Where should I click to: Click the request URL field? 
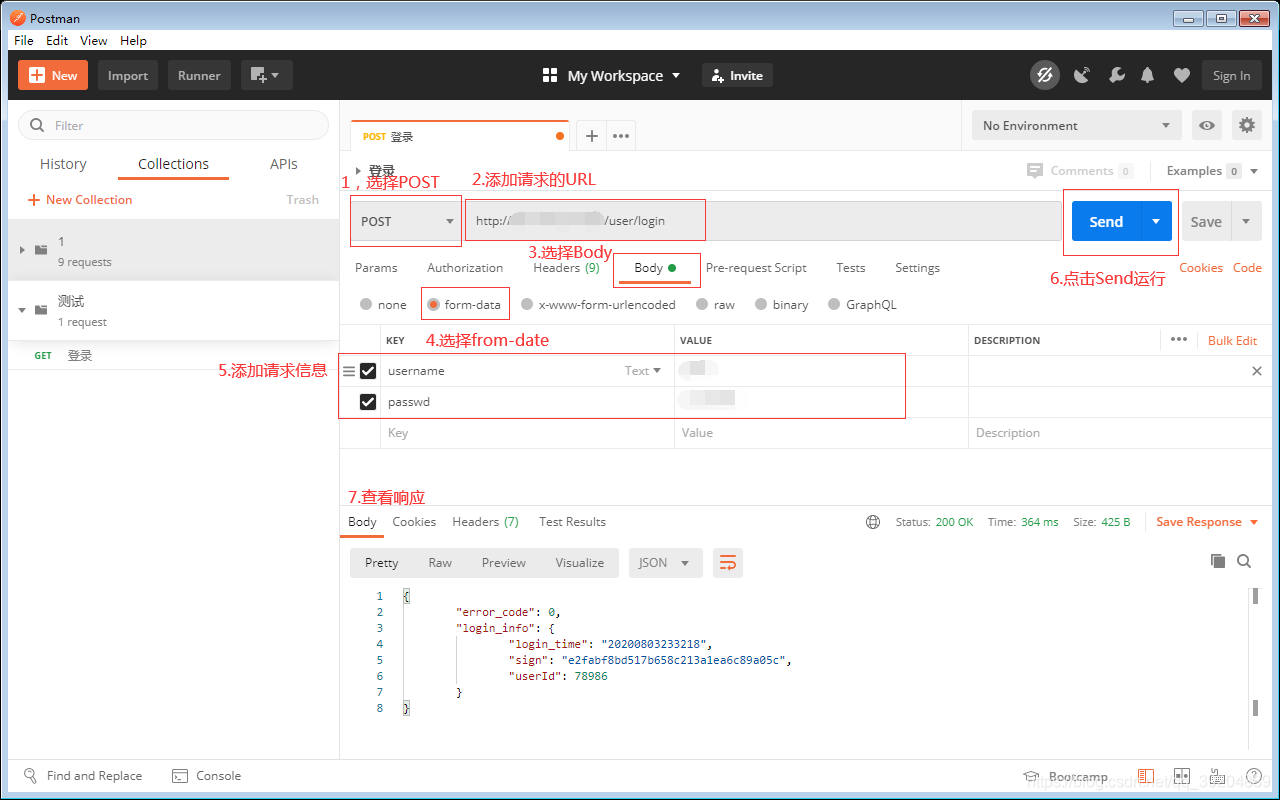coord(764,221)
